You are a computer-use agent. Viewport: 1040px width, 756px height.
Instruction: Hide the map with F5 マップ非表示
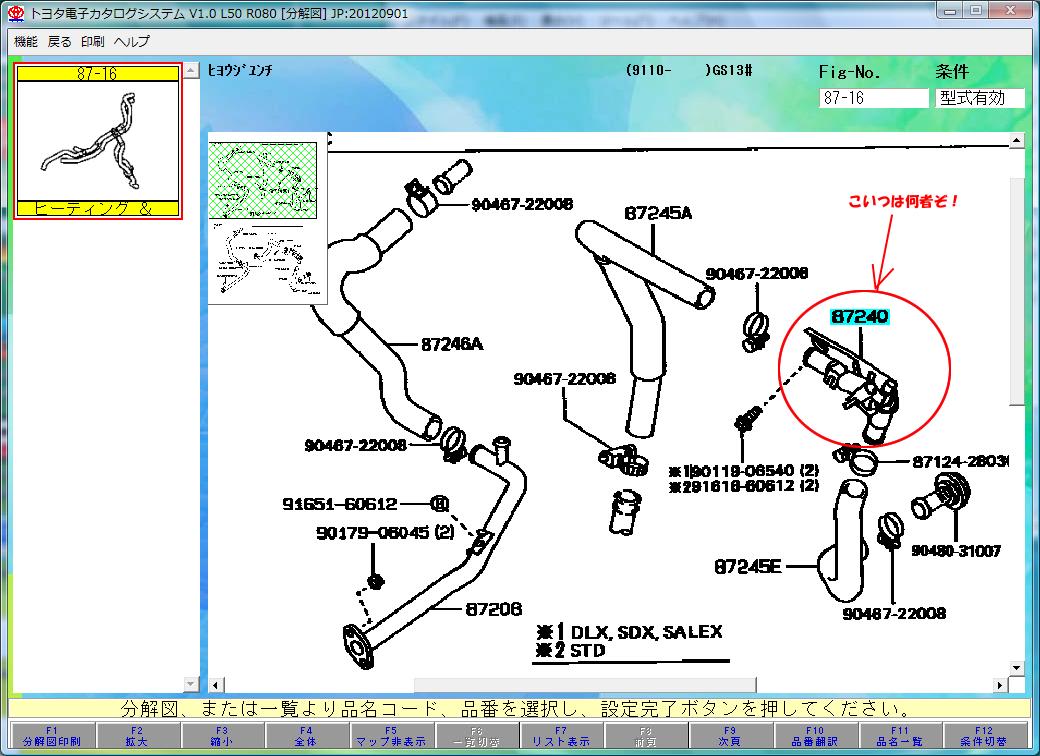[390, 737]
